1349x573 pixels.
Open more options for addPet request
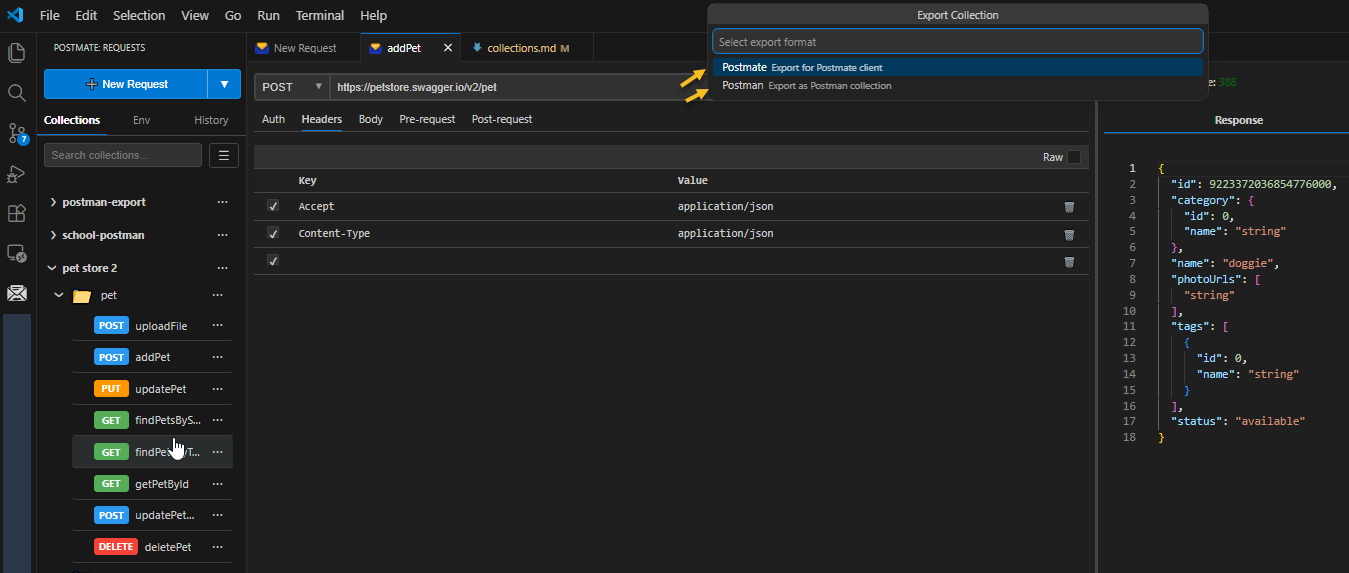[x=217, y=357]
